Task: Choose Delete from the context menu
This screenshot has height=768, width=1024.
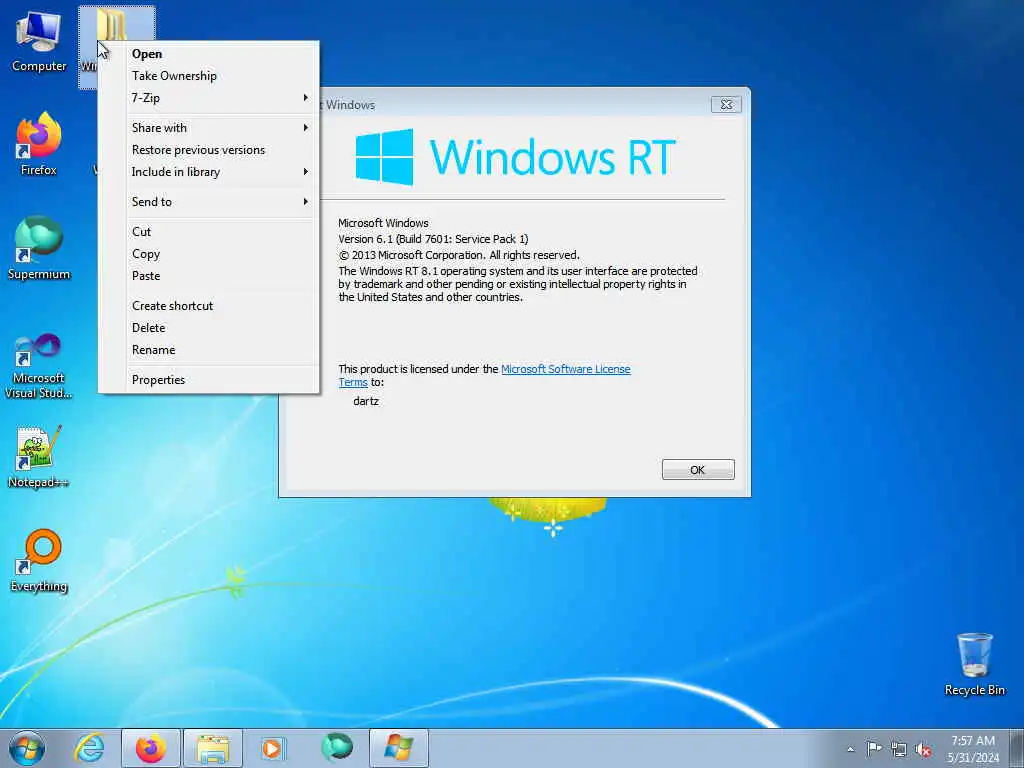Action: coord(209,328)
